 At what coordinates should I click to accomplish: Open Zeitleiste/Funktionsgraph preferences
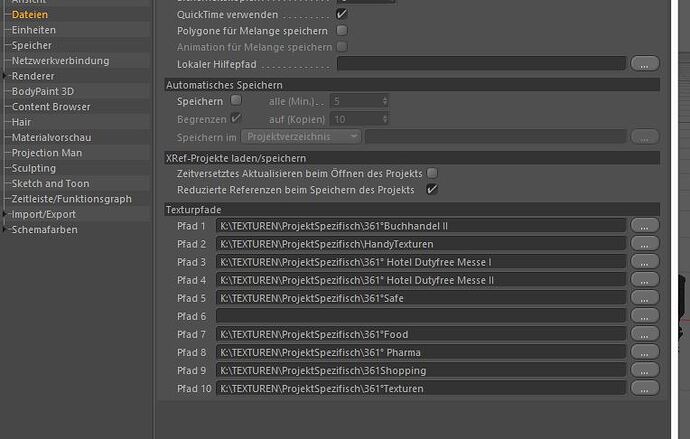71,199
